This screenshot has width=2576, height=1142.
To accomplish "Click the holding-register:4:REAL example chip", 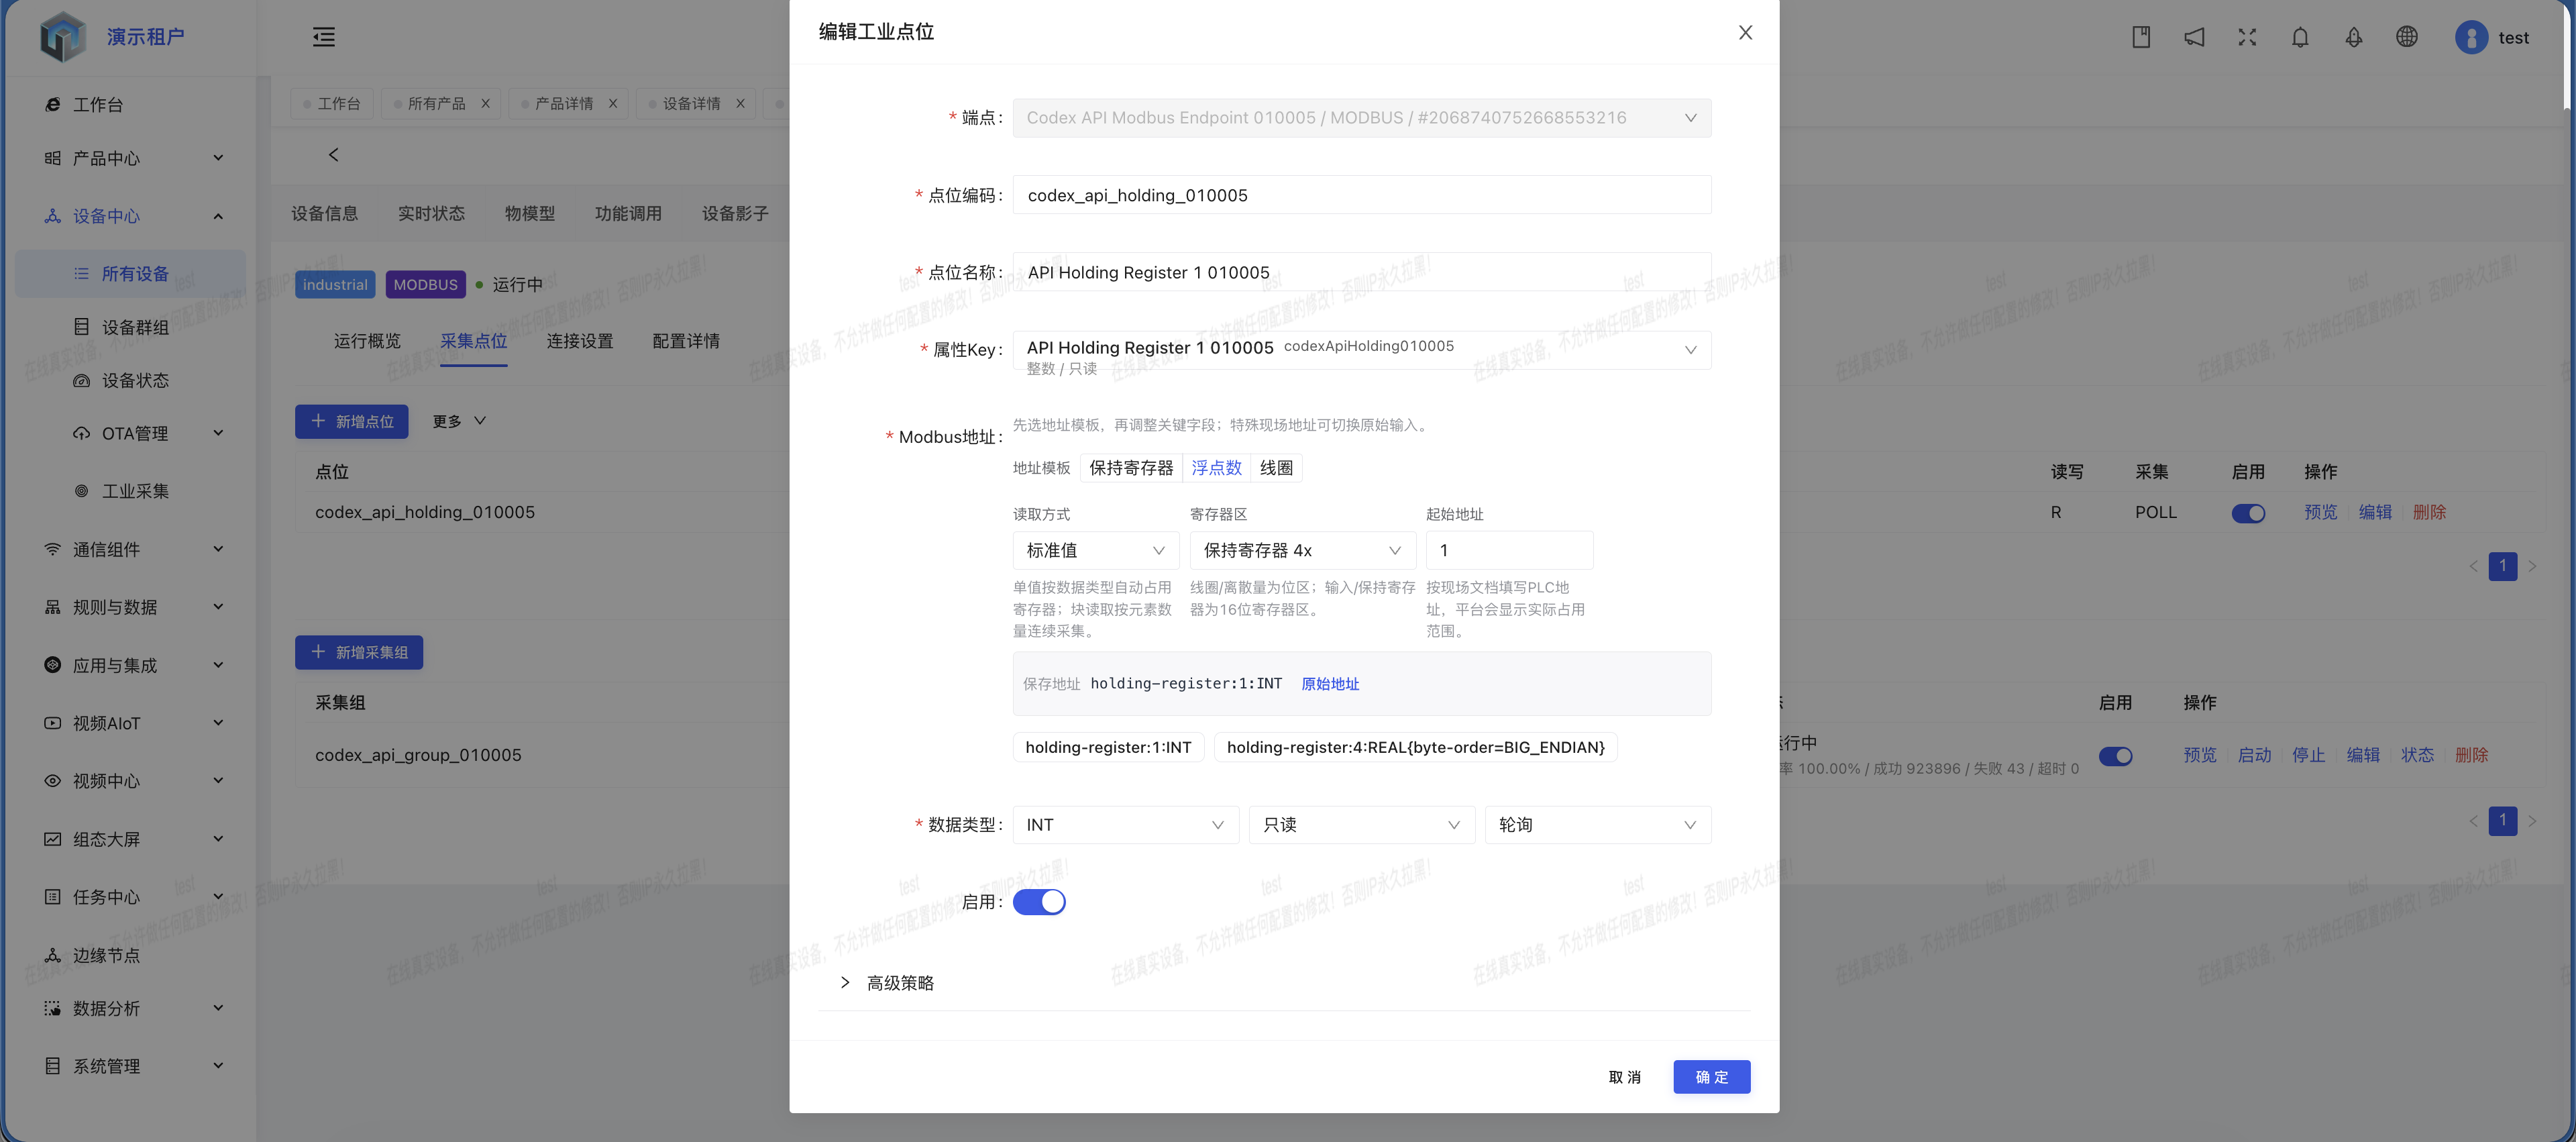I will click(x=1415, y=747).
